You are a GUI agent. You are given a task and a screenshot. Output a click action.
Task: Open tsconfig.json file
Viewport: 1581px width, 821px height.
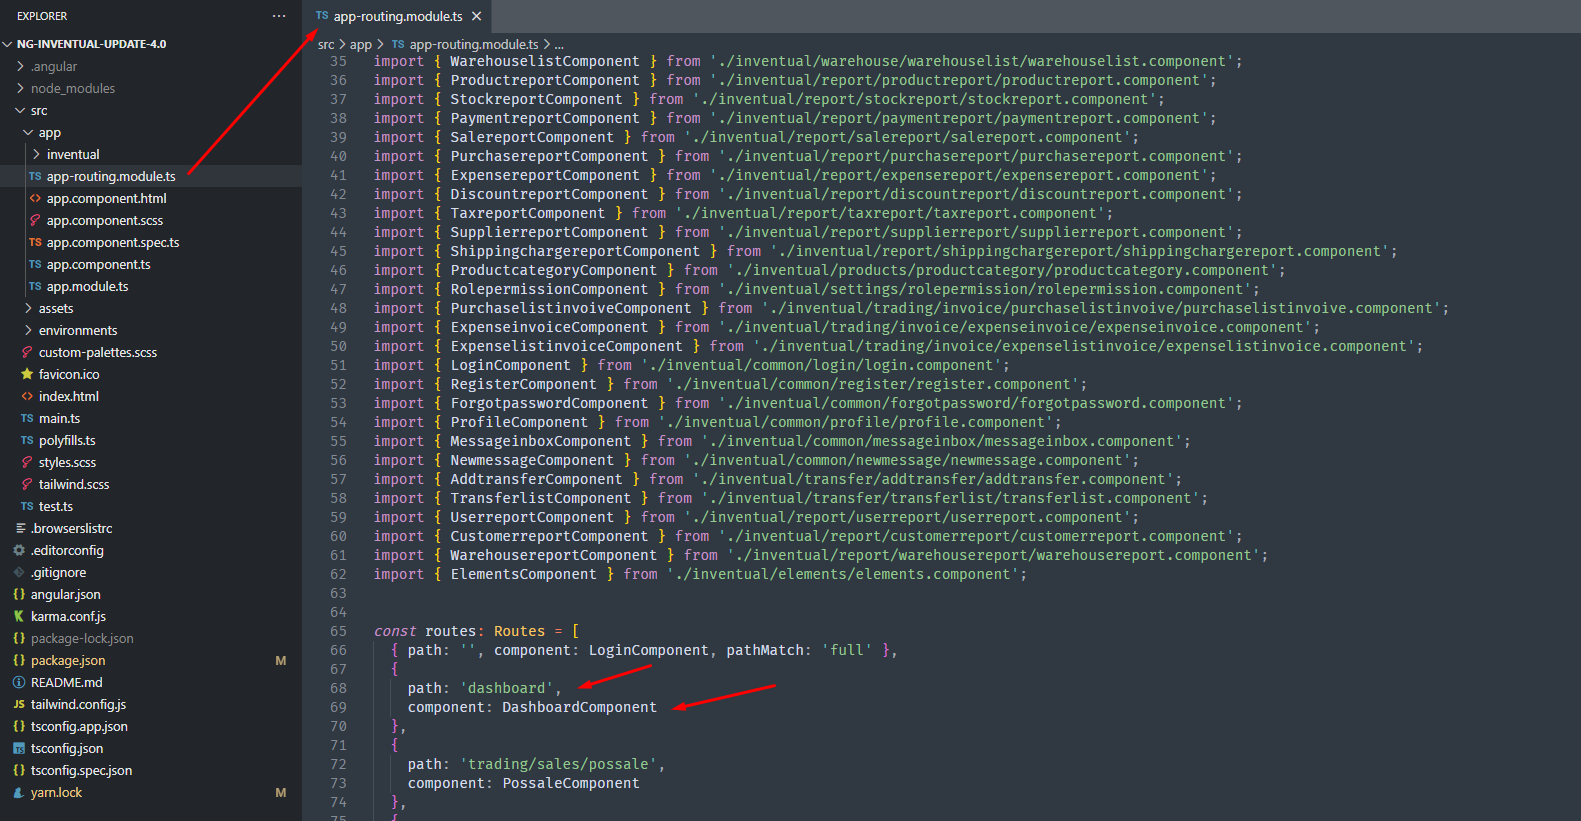[67, 748]
